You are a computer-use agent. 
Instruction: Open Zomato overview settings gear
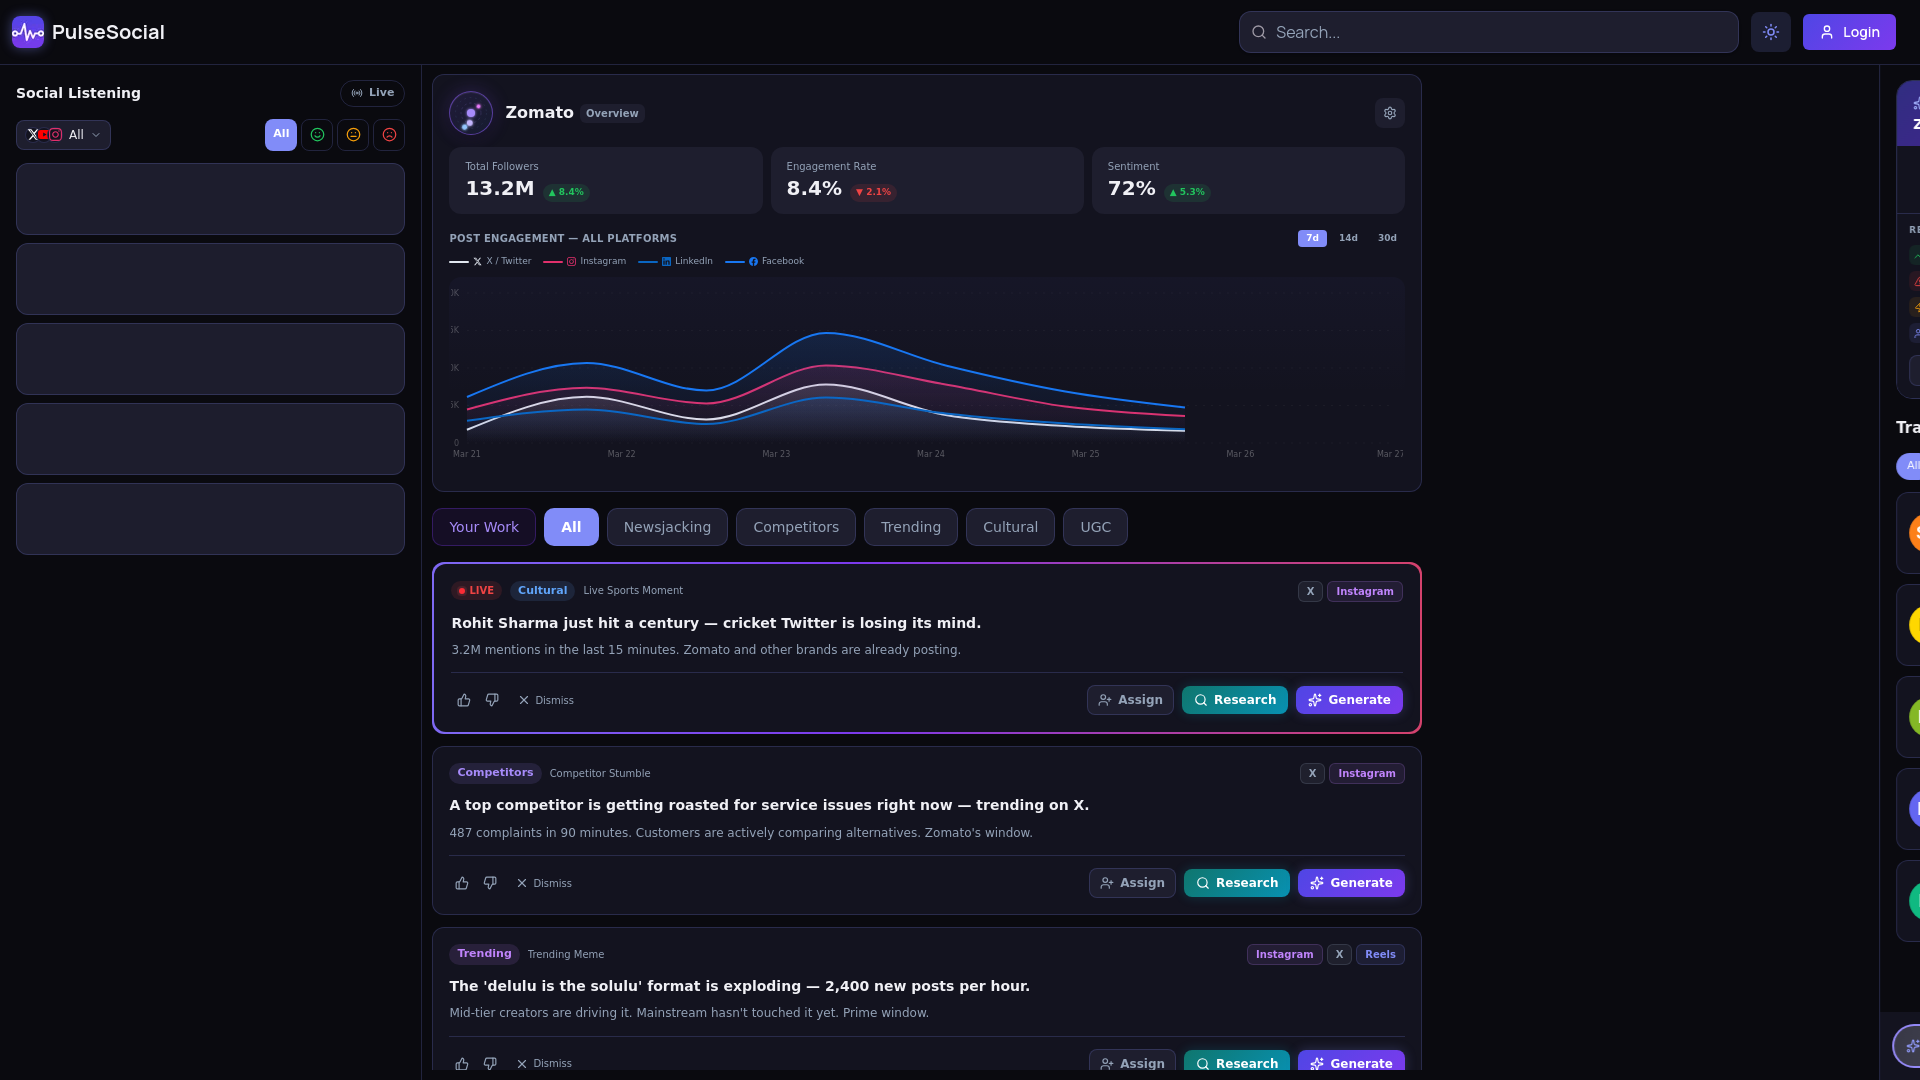(1390, 113)
